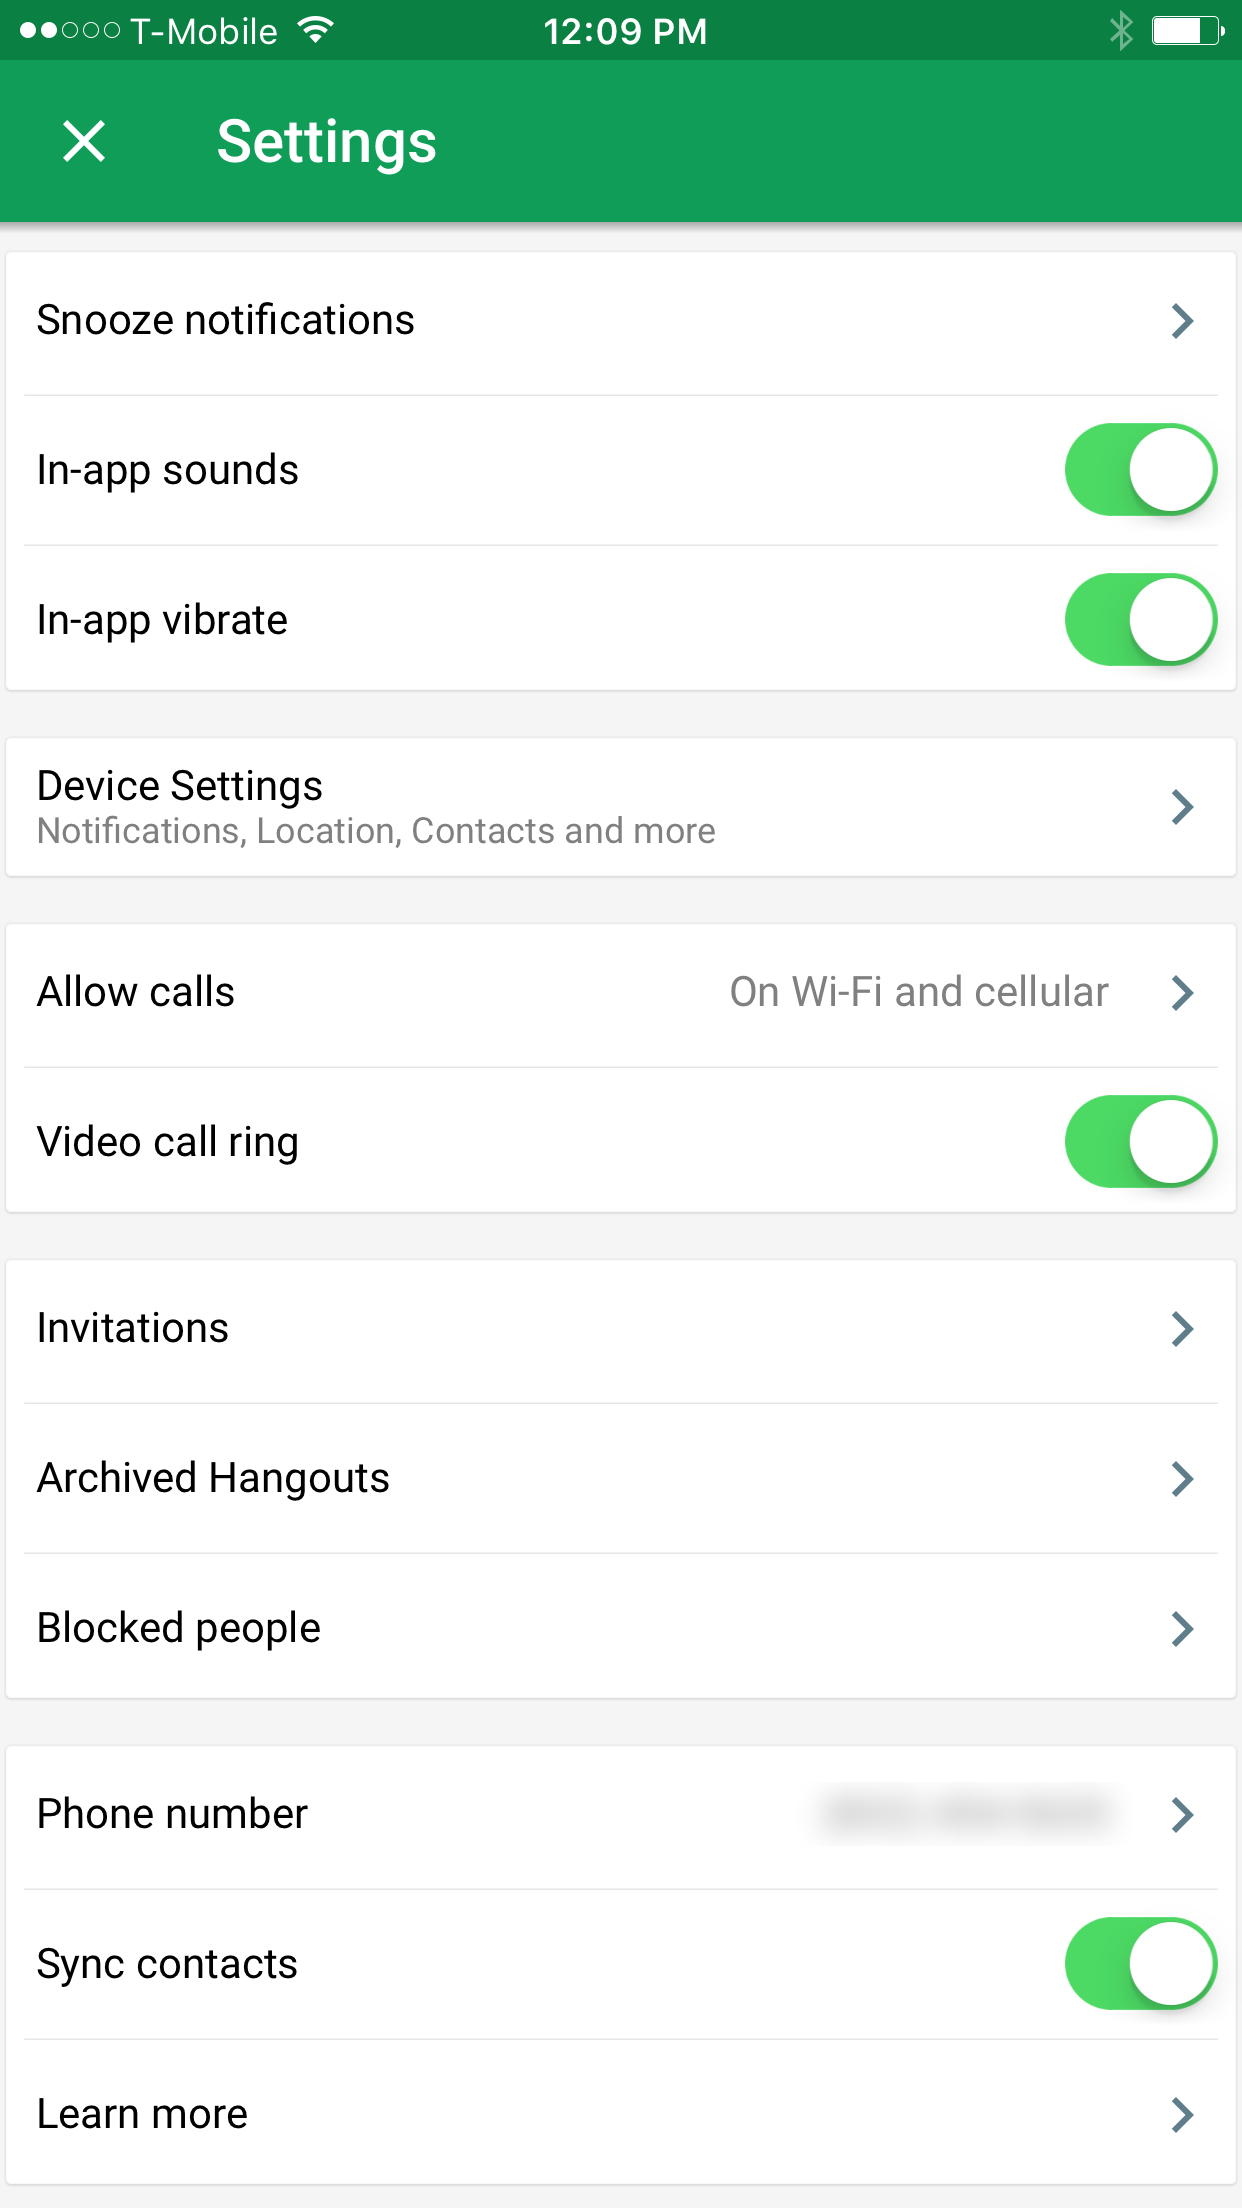Viewport: 1242px width, 2208px height.
Task: Toggle Video call ring off
Action: tap(1141, 1142)
